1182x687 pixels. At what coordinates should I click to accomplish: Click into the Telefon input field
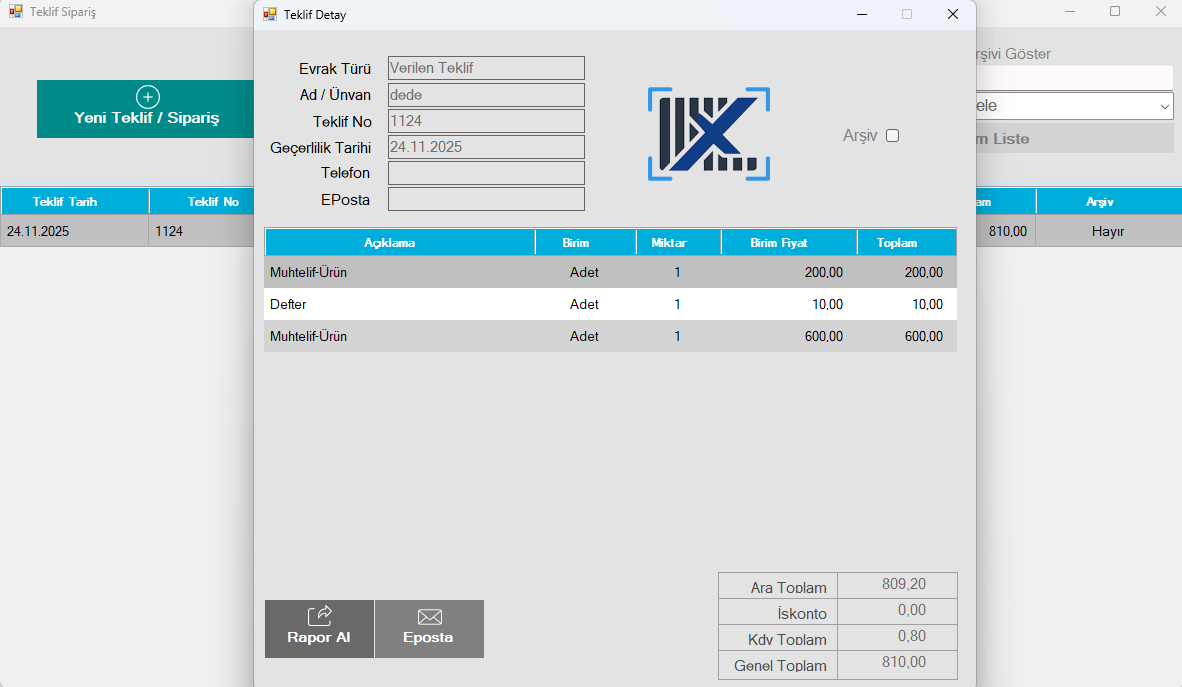pos(486,173)
